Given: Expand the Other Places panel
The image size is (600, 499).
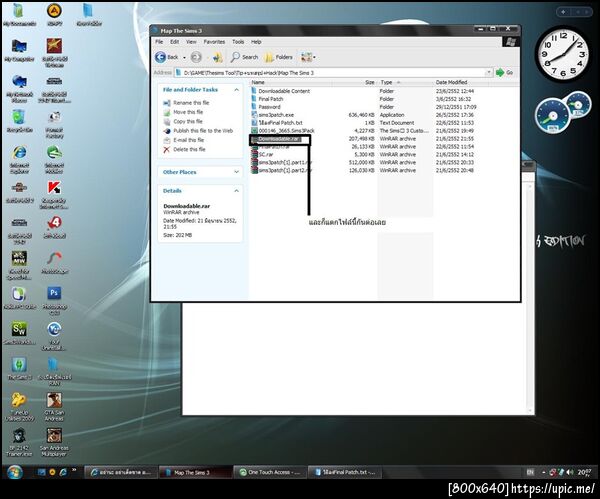Looking at the screenshot, I should (x=236, y=172).
